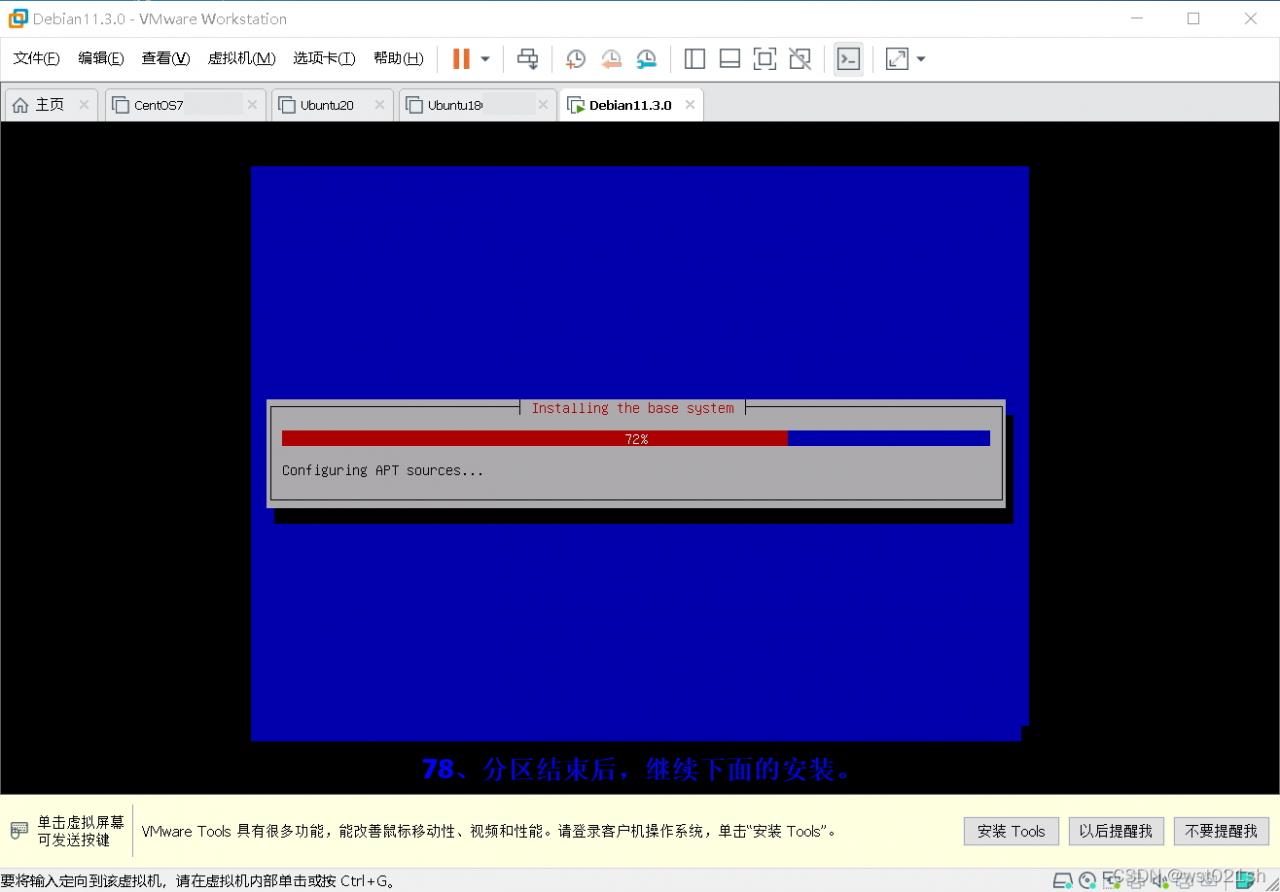Click the 单击虚拟屏幕 可发送按键 hint text

[81, 831]
